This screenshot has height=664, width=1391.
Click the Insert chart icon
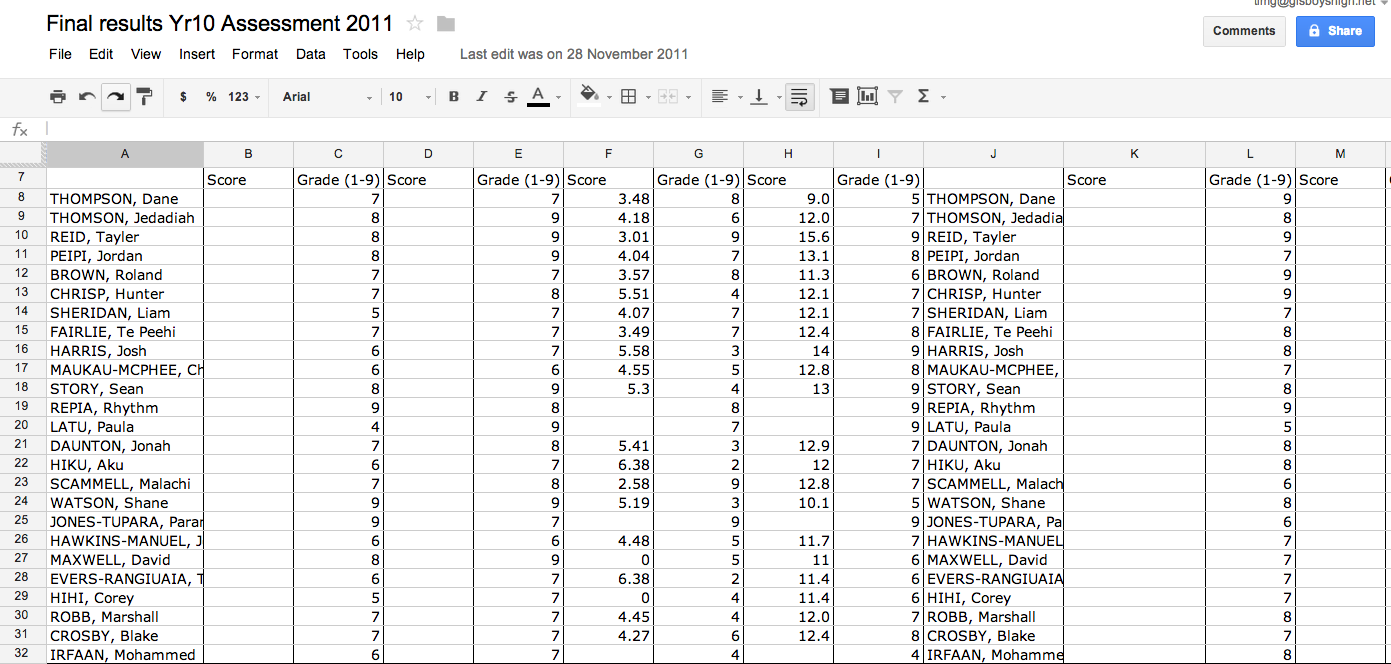(867, 96)
